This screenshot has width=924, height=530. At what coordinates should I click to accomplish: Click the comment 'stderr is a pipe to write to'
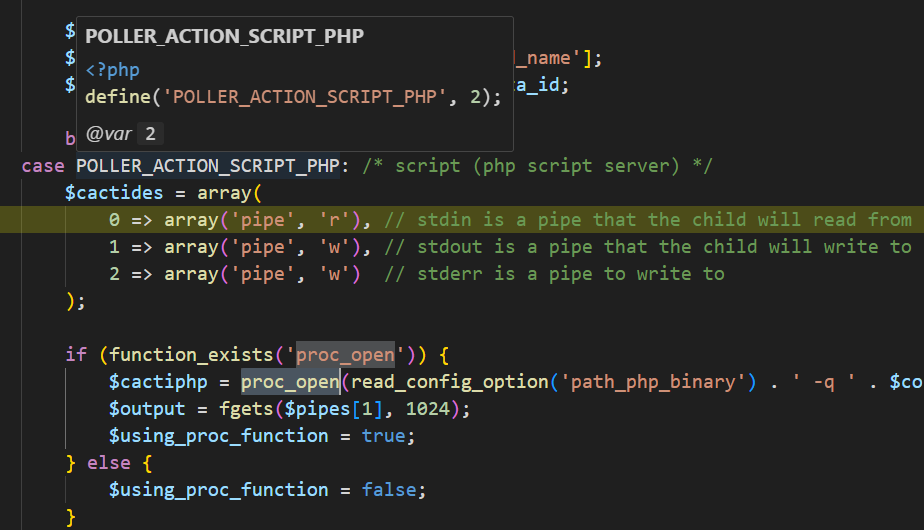click(x=555, y=274)
